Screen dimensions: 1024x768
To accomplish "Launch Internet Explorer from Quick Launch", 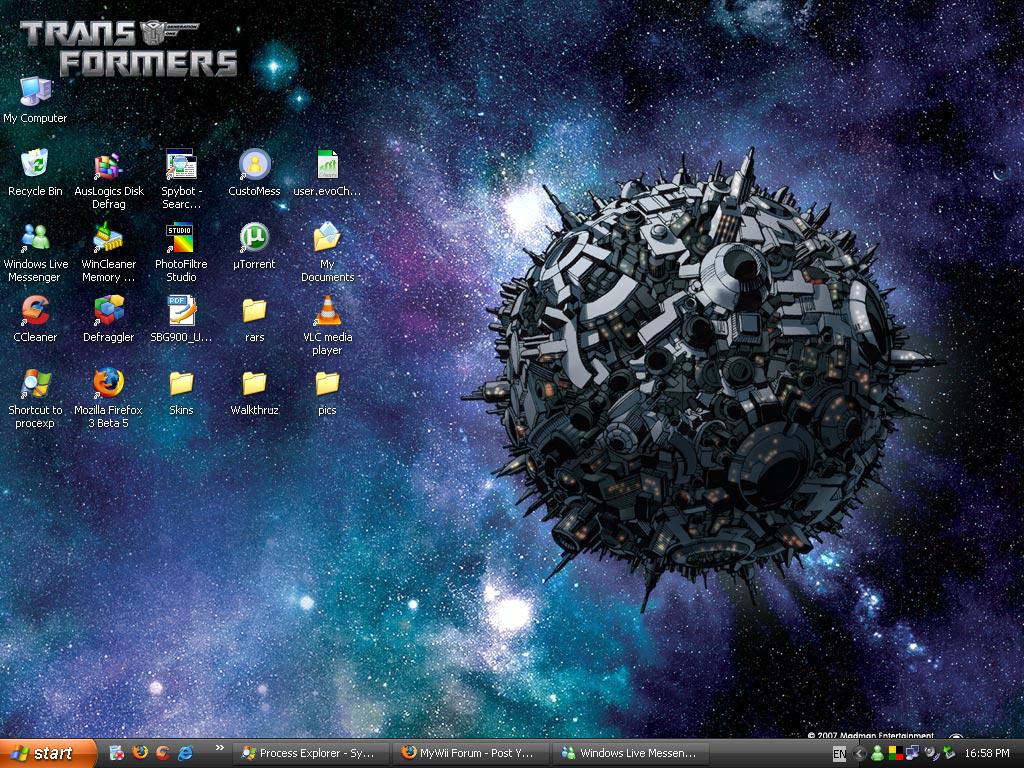I will [185, 753].
